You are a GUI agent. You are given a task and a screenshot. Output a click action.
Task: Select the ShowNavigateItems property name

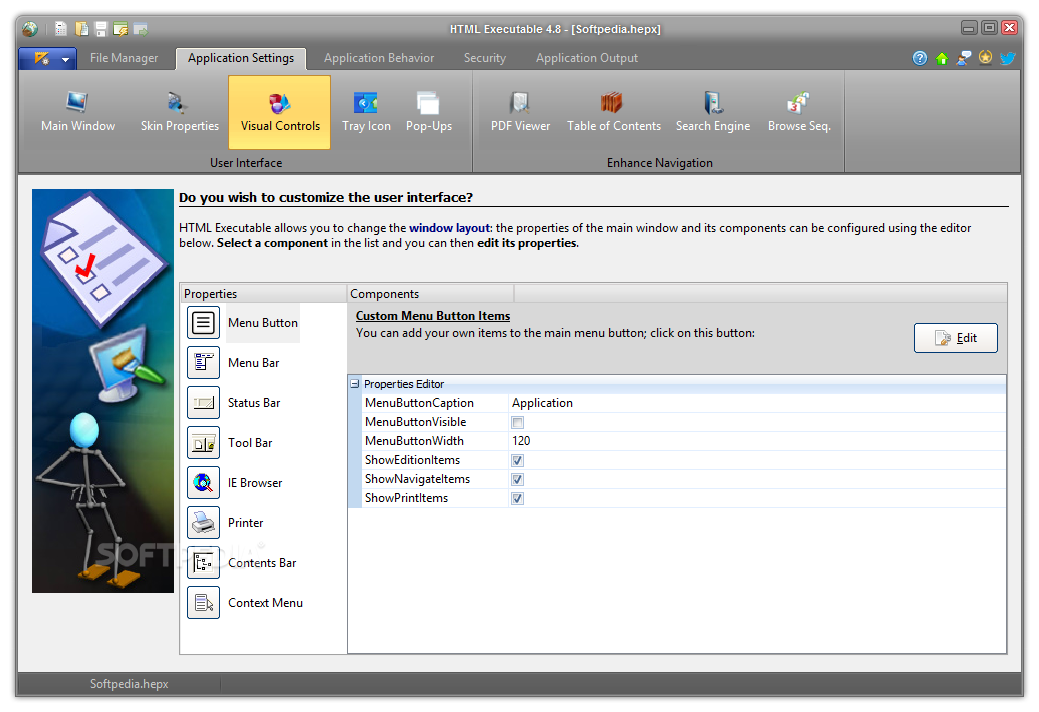tap(417, 480)
